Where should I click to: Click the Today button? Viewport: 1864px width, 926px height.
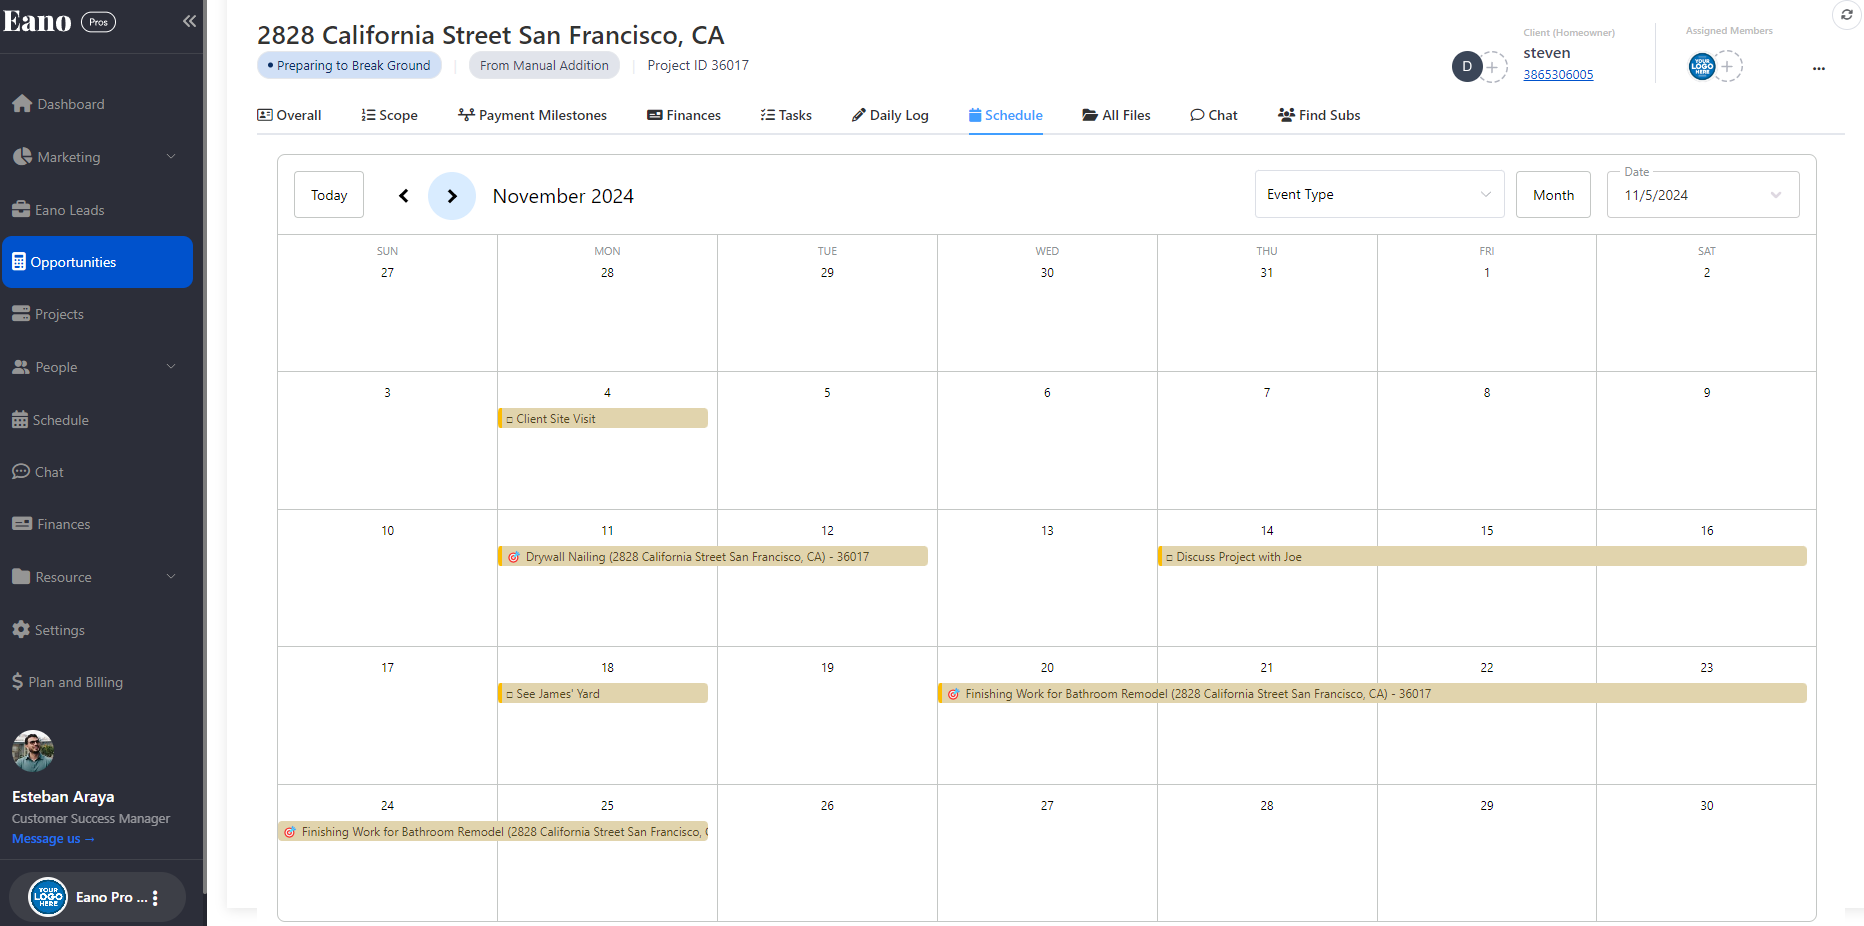point(329,195)
